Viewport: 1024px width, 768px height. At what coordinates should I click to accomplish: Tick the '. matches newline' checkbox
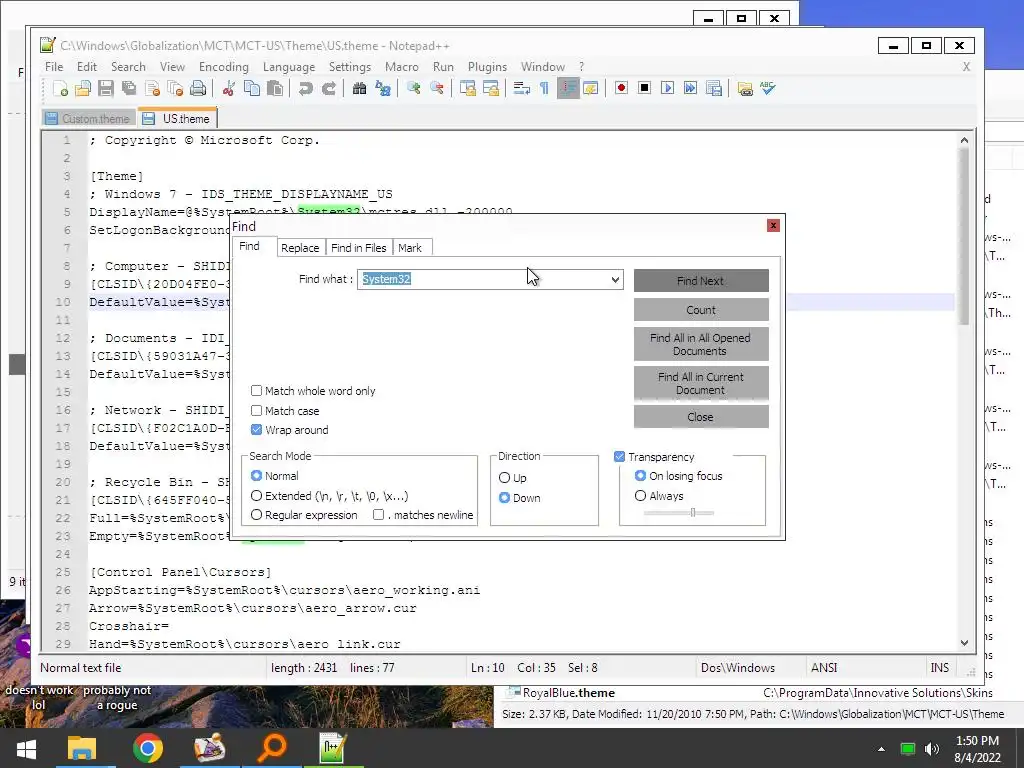click(379, 515)
